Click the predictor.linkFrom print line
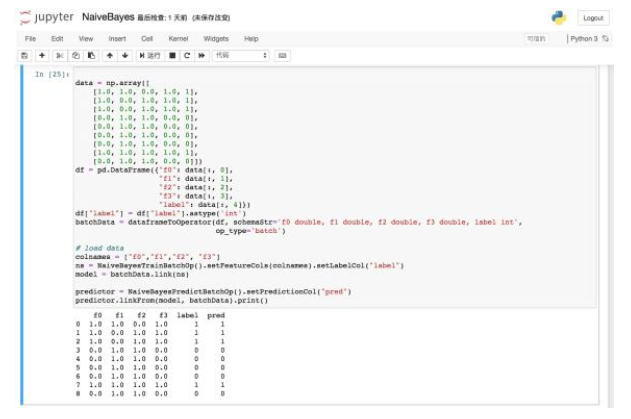 (171, 301)
